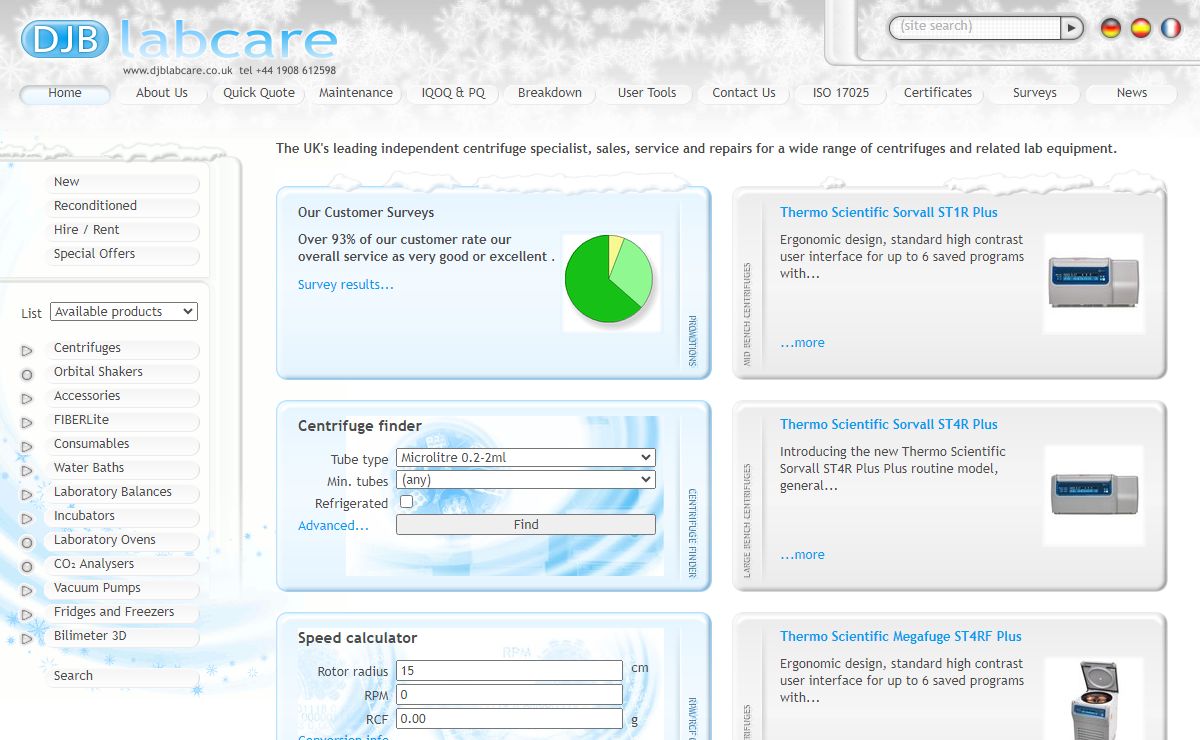Open the Sorvall ST4R Plus product image
Viewport: 1200px width, 740px height.
1093,495
